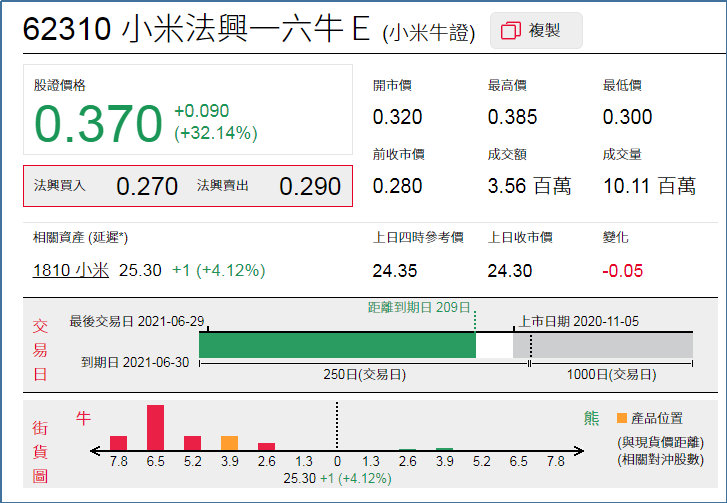
Task: Click the 0 center axis label
Action: click(337, 462)
